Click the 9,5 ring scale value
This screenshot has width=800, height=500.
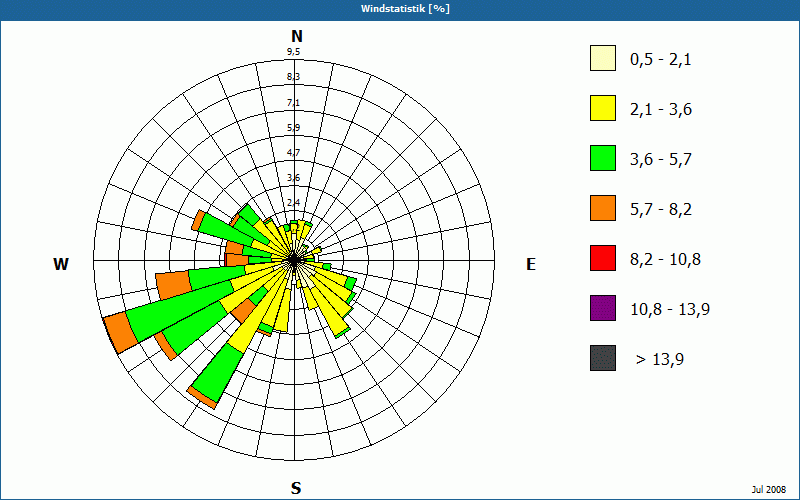pos(293,52)
